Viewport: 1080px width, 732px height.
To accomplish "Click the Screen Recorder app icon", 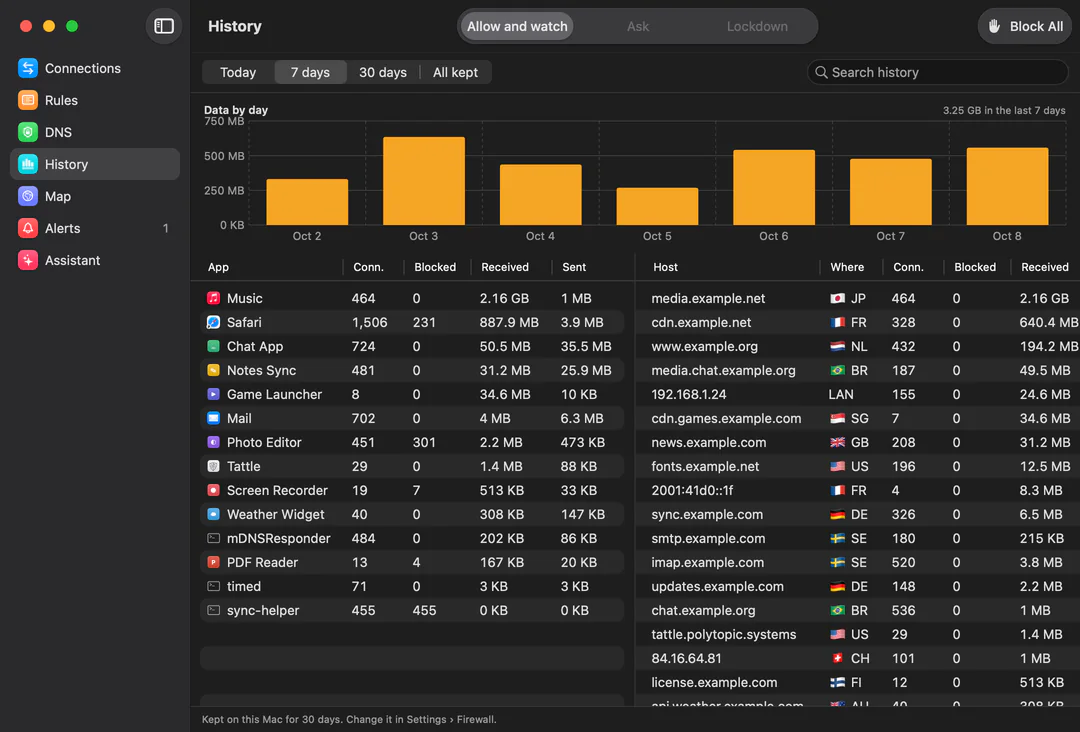I will [214, 490].
